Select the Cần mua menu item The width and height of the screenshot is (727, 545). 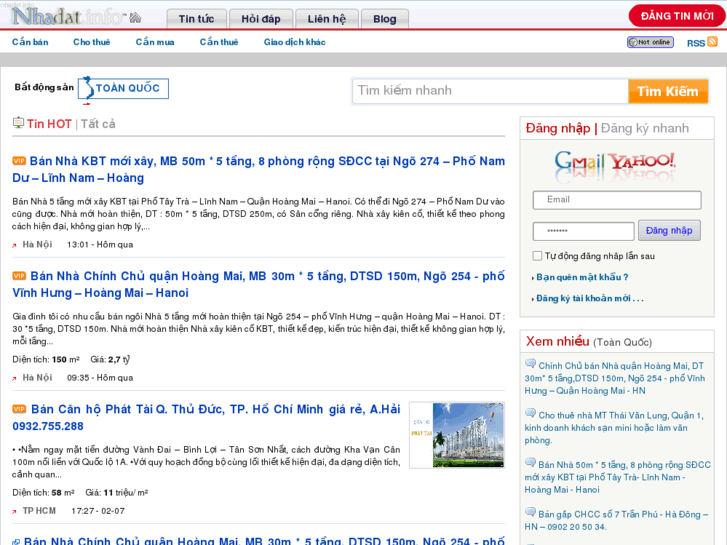point(155,42)
